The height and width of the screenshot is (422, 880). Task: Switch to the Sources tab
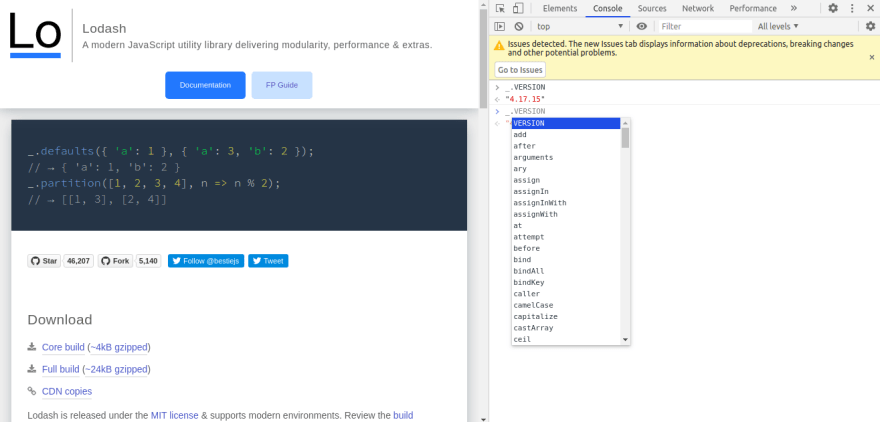(x=652, y=8)
